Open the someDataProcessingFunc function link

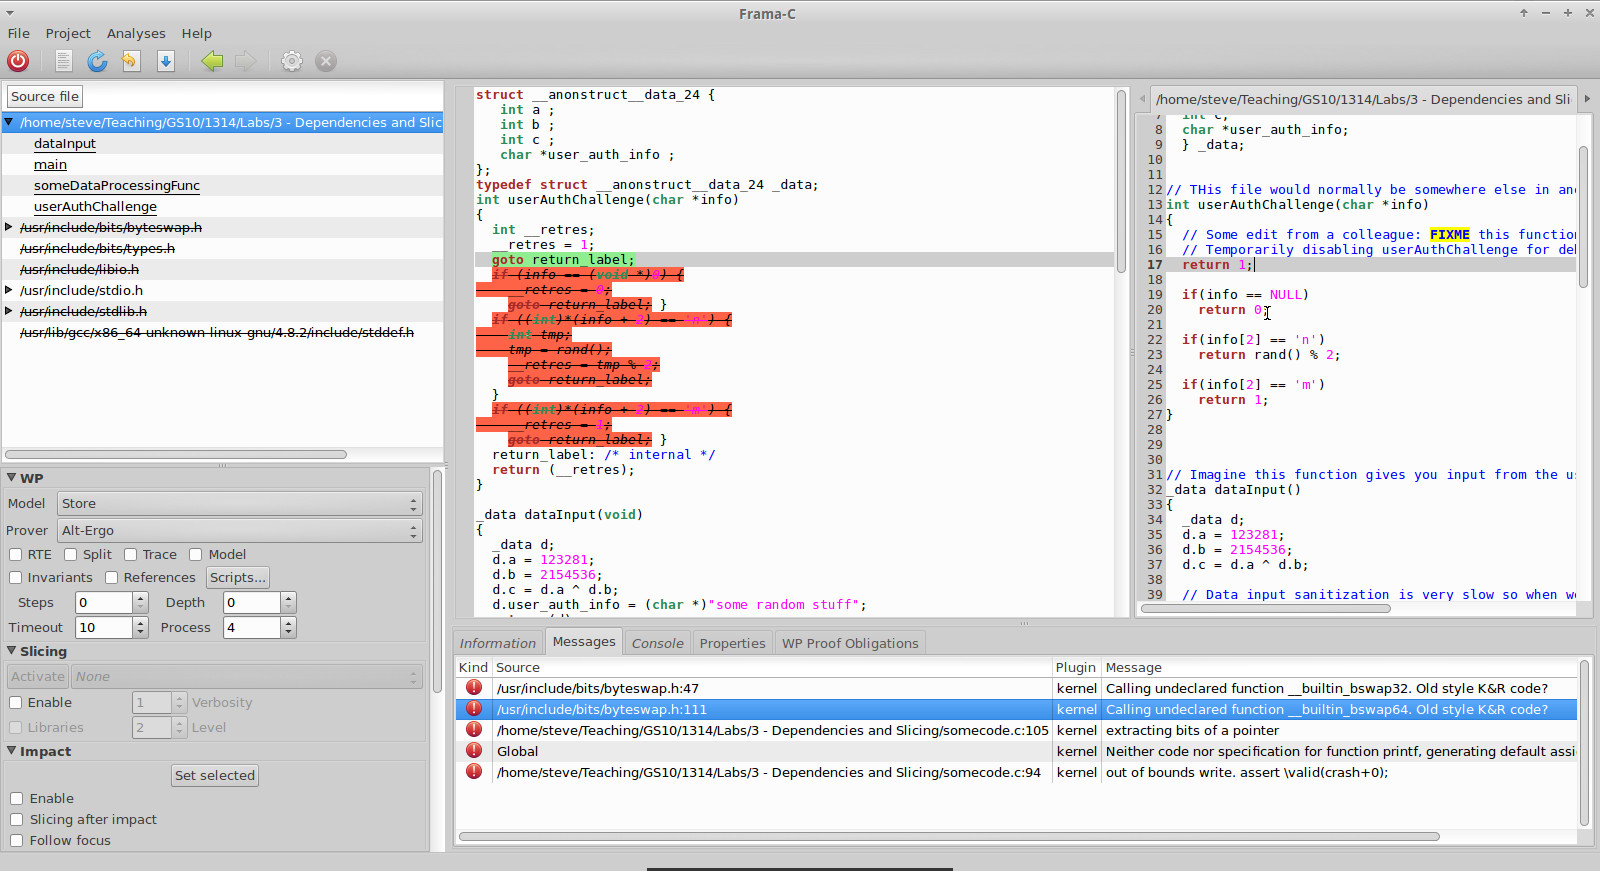pos(117,186)
